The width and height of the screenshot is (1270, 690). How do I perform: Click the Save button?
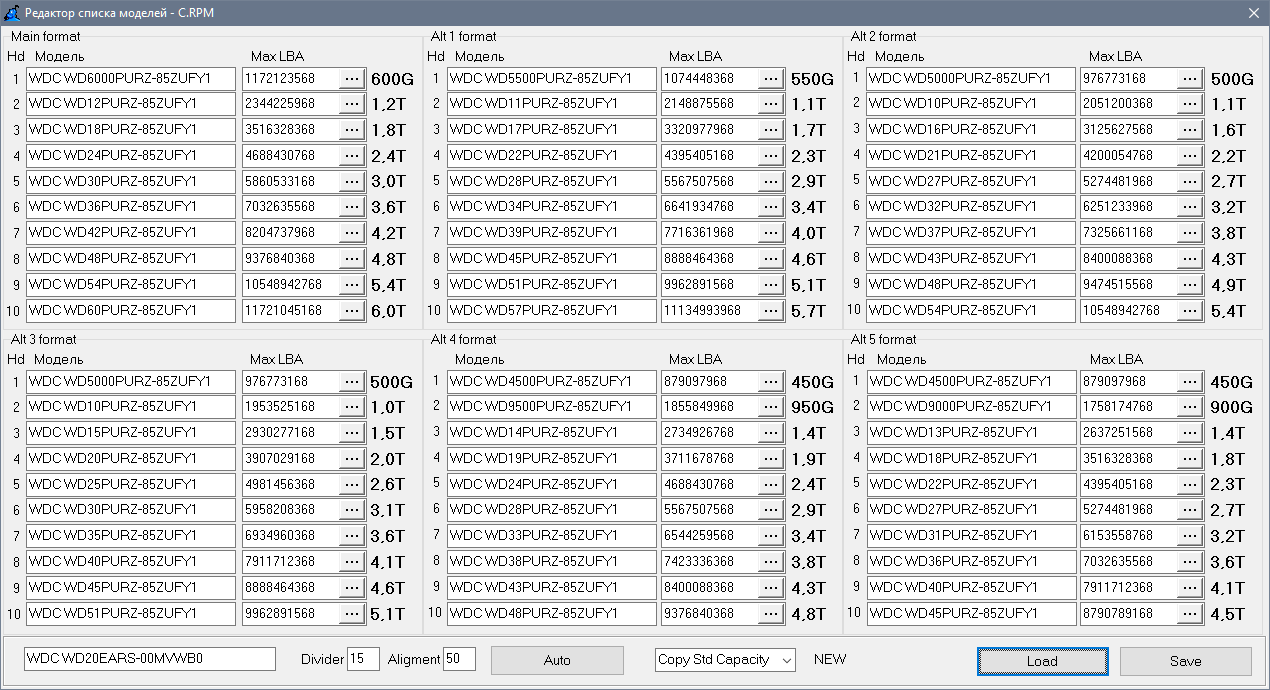1185,661
